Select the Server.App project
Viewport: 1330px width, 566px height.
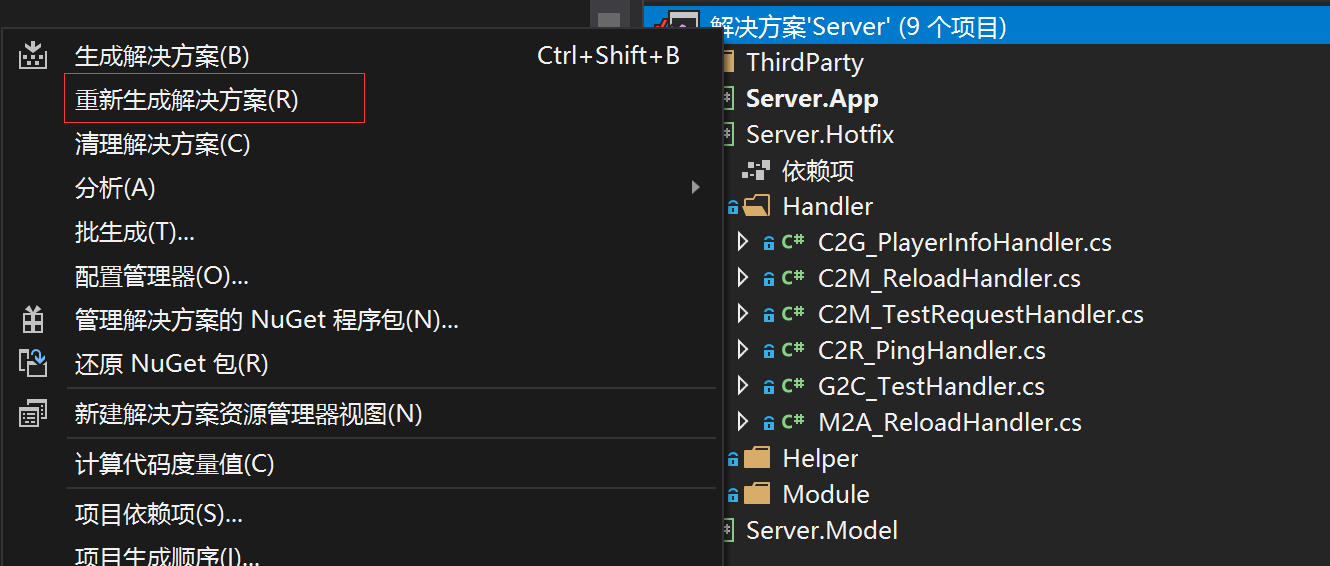812,99
